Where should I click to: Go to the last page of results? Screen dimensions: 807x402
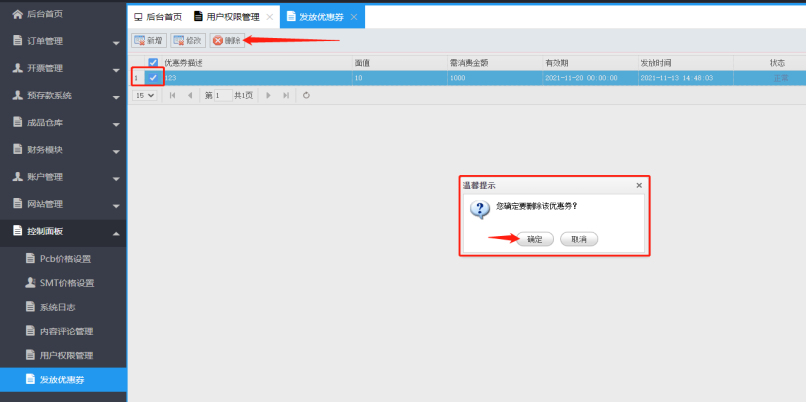coord(287,95)
